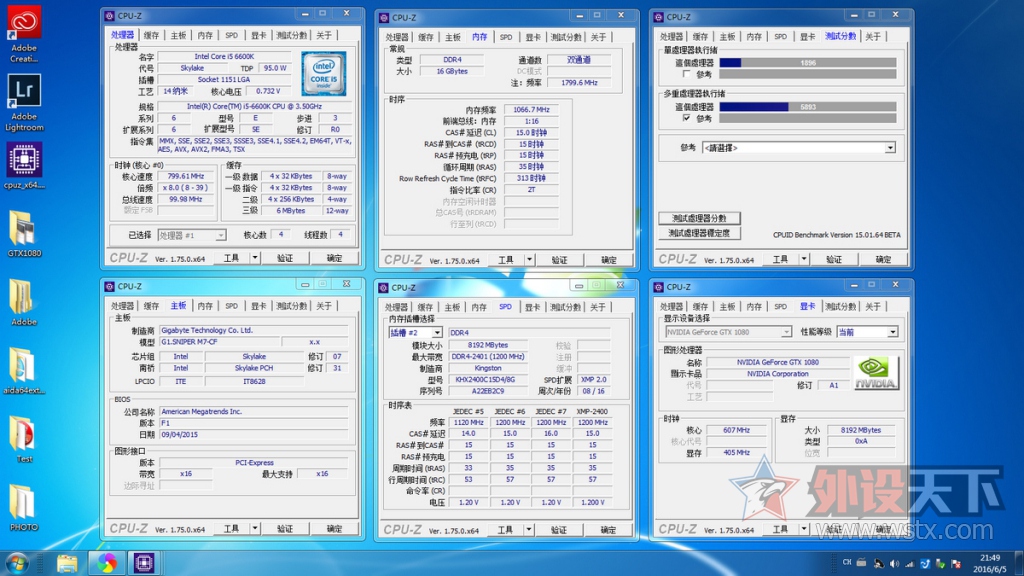Open the 参考 <请选择> reference dropdown
Screen dimensions: 1024x576
point(889,148)
